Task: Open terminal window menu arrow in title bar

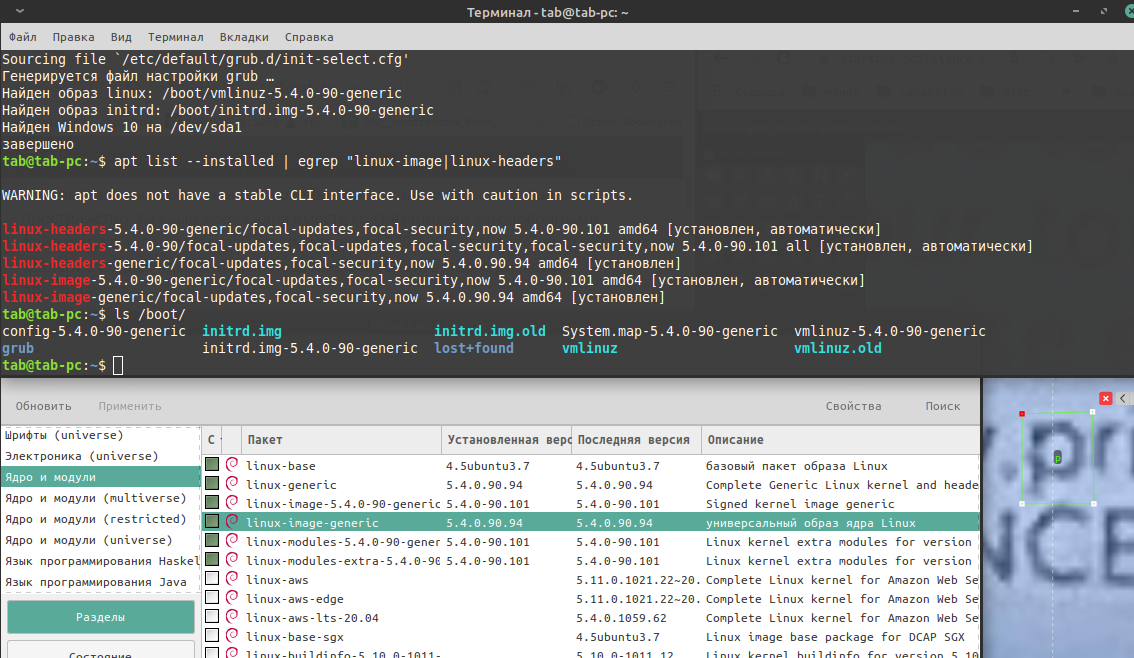Action: 20,11
